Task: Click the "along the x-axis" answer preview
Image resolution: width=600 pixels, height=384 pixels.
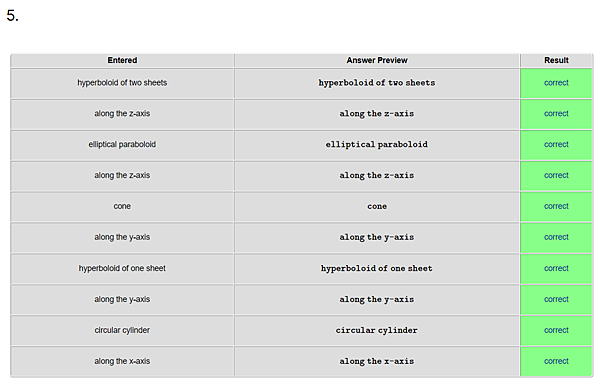Action: click(x=377, y=361)
